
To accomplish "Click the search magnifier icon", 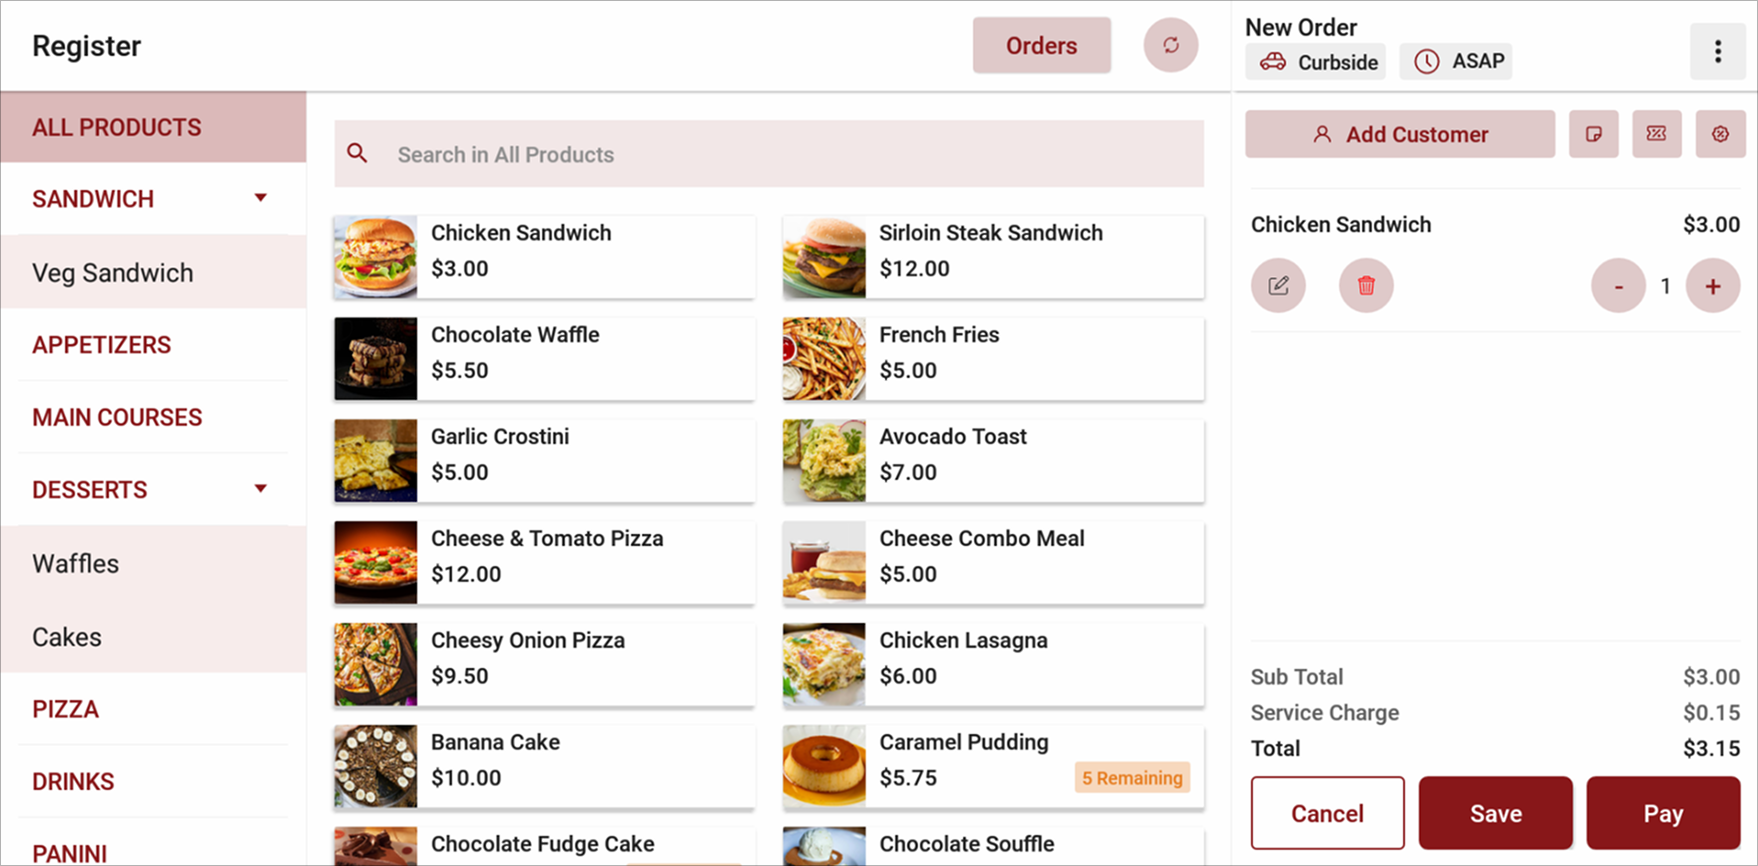I will tap(357, 154).
